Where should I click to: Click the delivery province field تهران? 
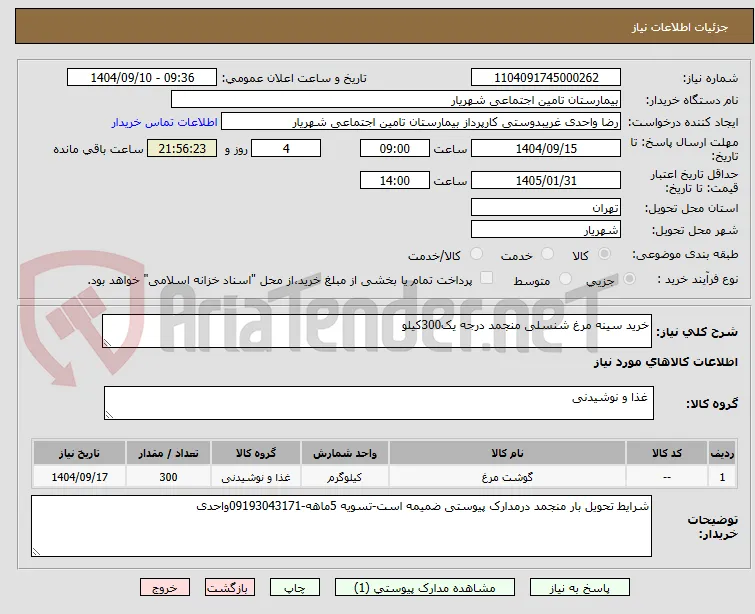pyautogui.click(x=546, y=208)
